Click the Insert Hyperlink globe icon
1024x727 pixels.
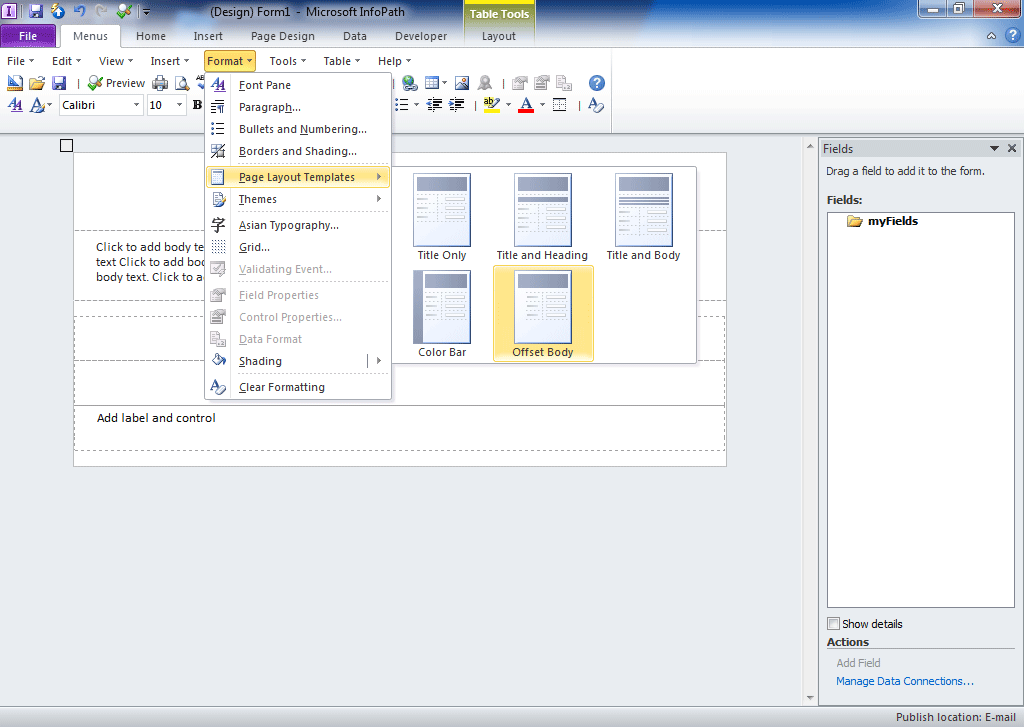(x=409, y=83)
